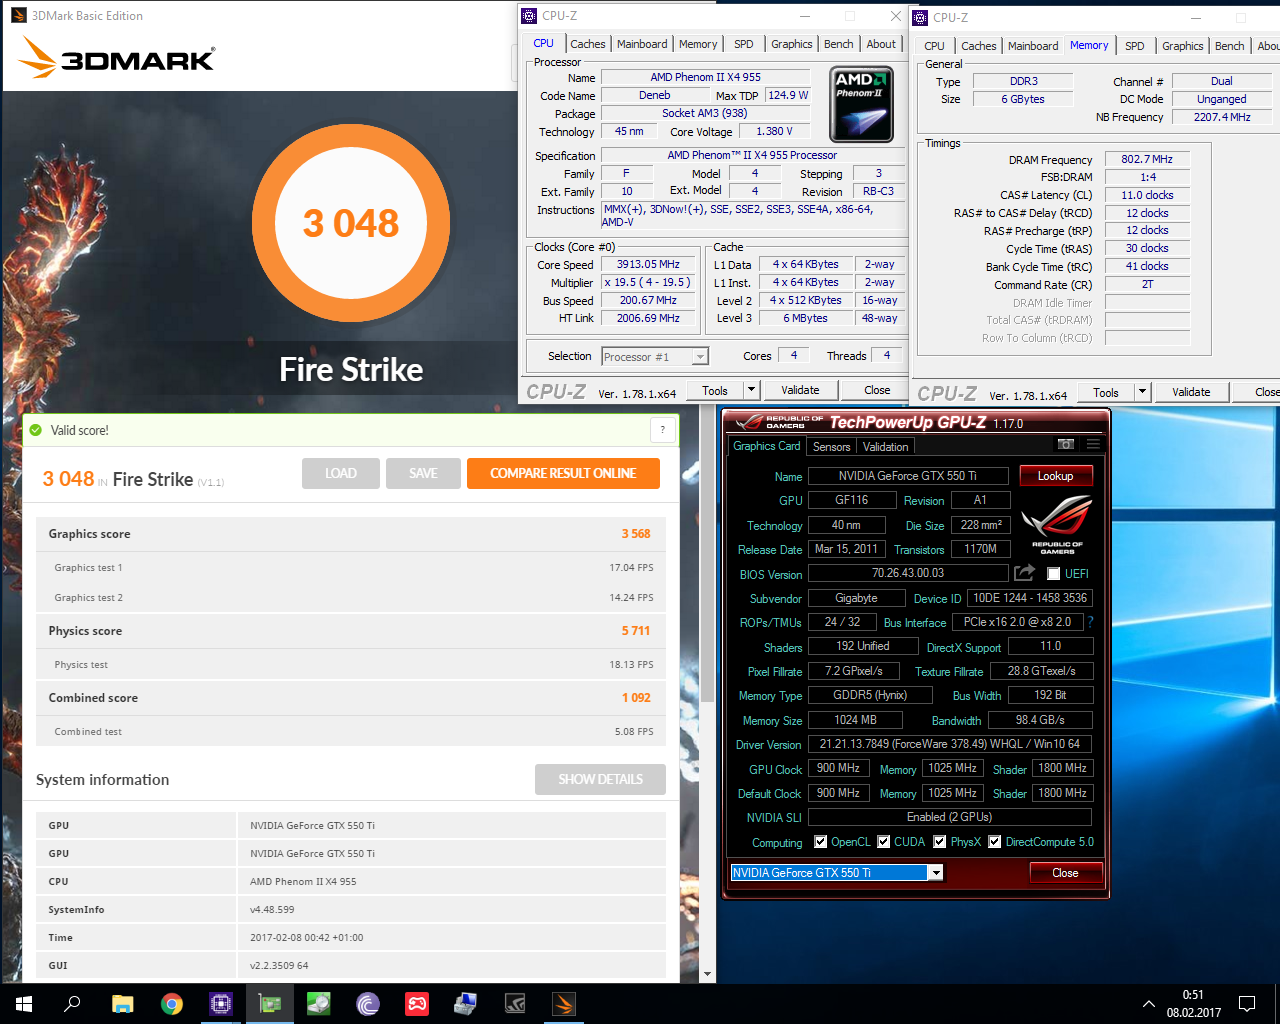Open GPU-Z hamburger menu
This screenshot has height=1024, width=1280.
[1093, 445]
